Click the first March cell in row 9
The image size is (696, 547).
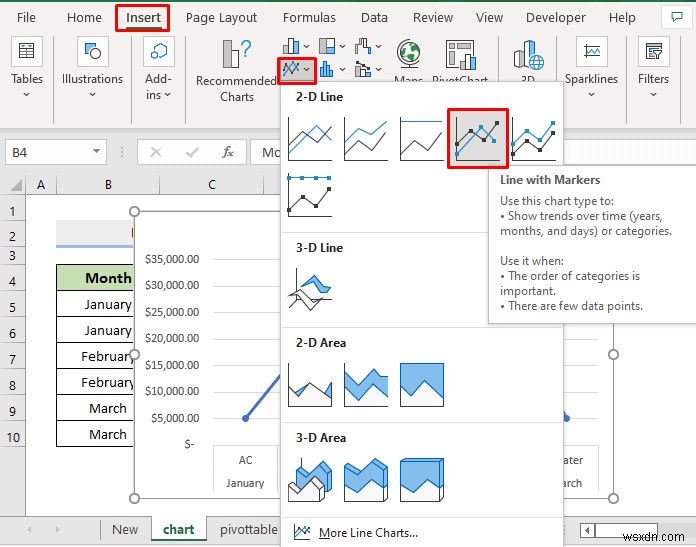point(95,408)
